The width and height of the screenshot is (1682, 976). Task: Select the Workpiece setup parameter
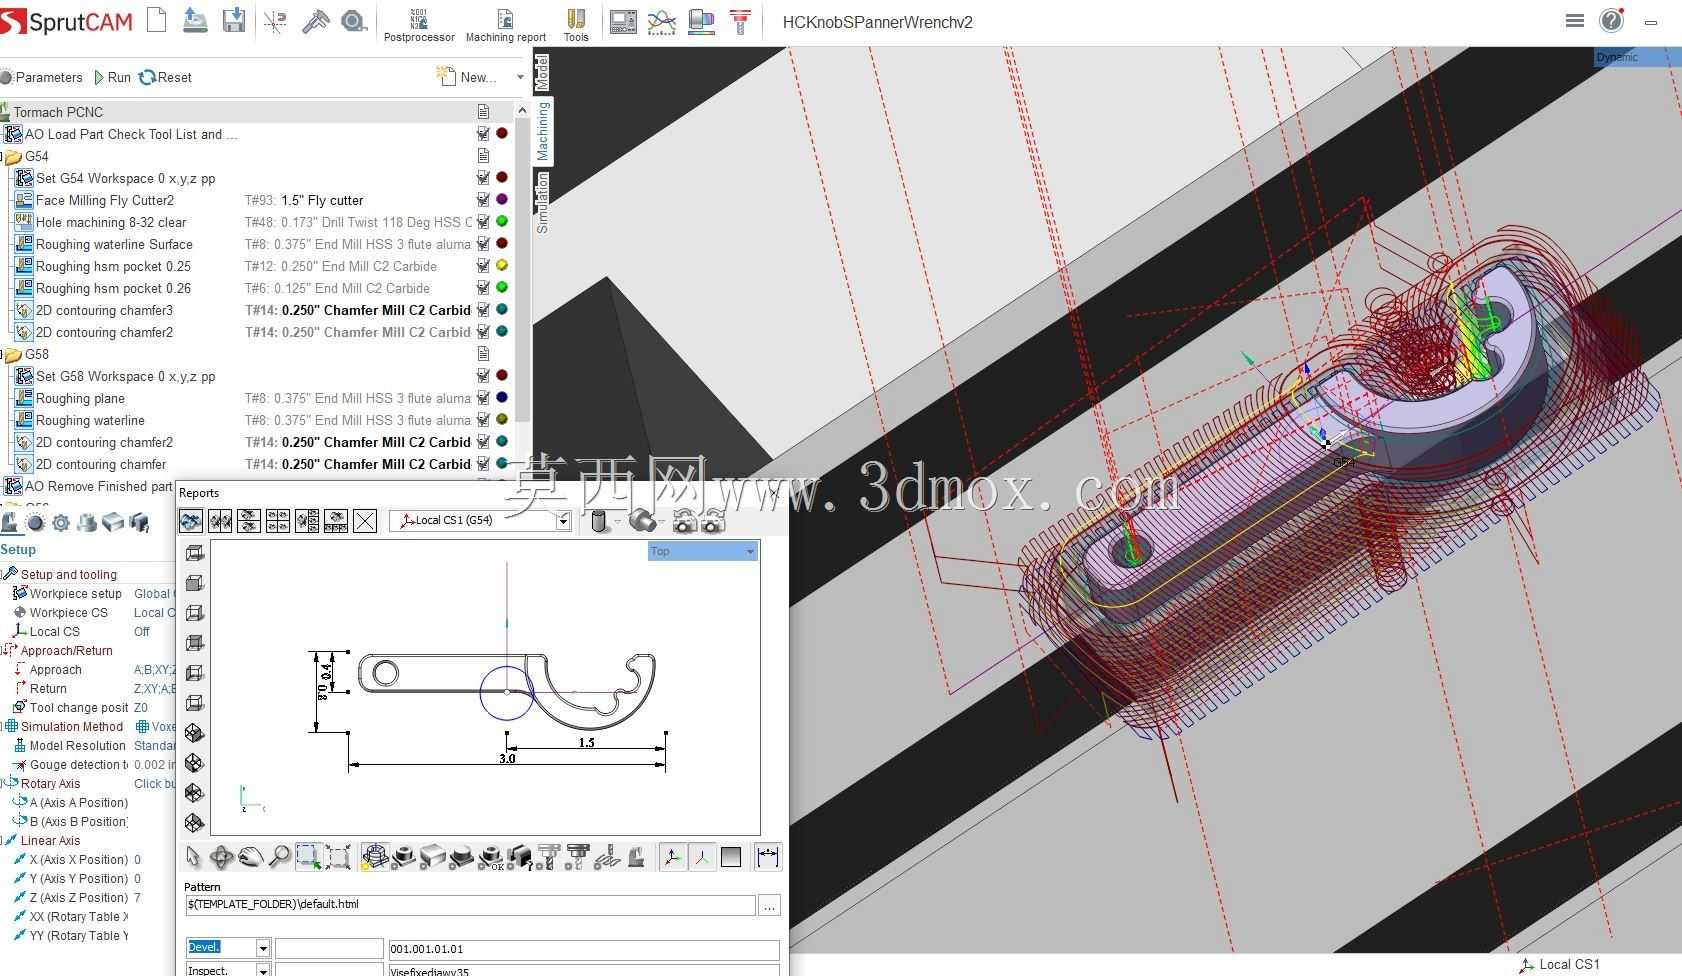75,593
